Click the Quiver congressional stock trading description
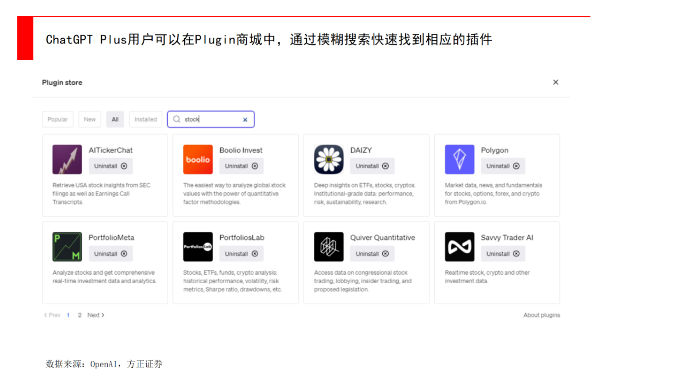674x386 pixels. click(x=363, y=281)
